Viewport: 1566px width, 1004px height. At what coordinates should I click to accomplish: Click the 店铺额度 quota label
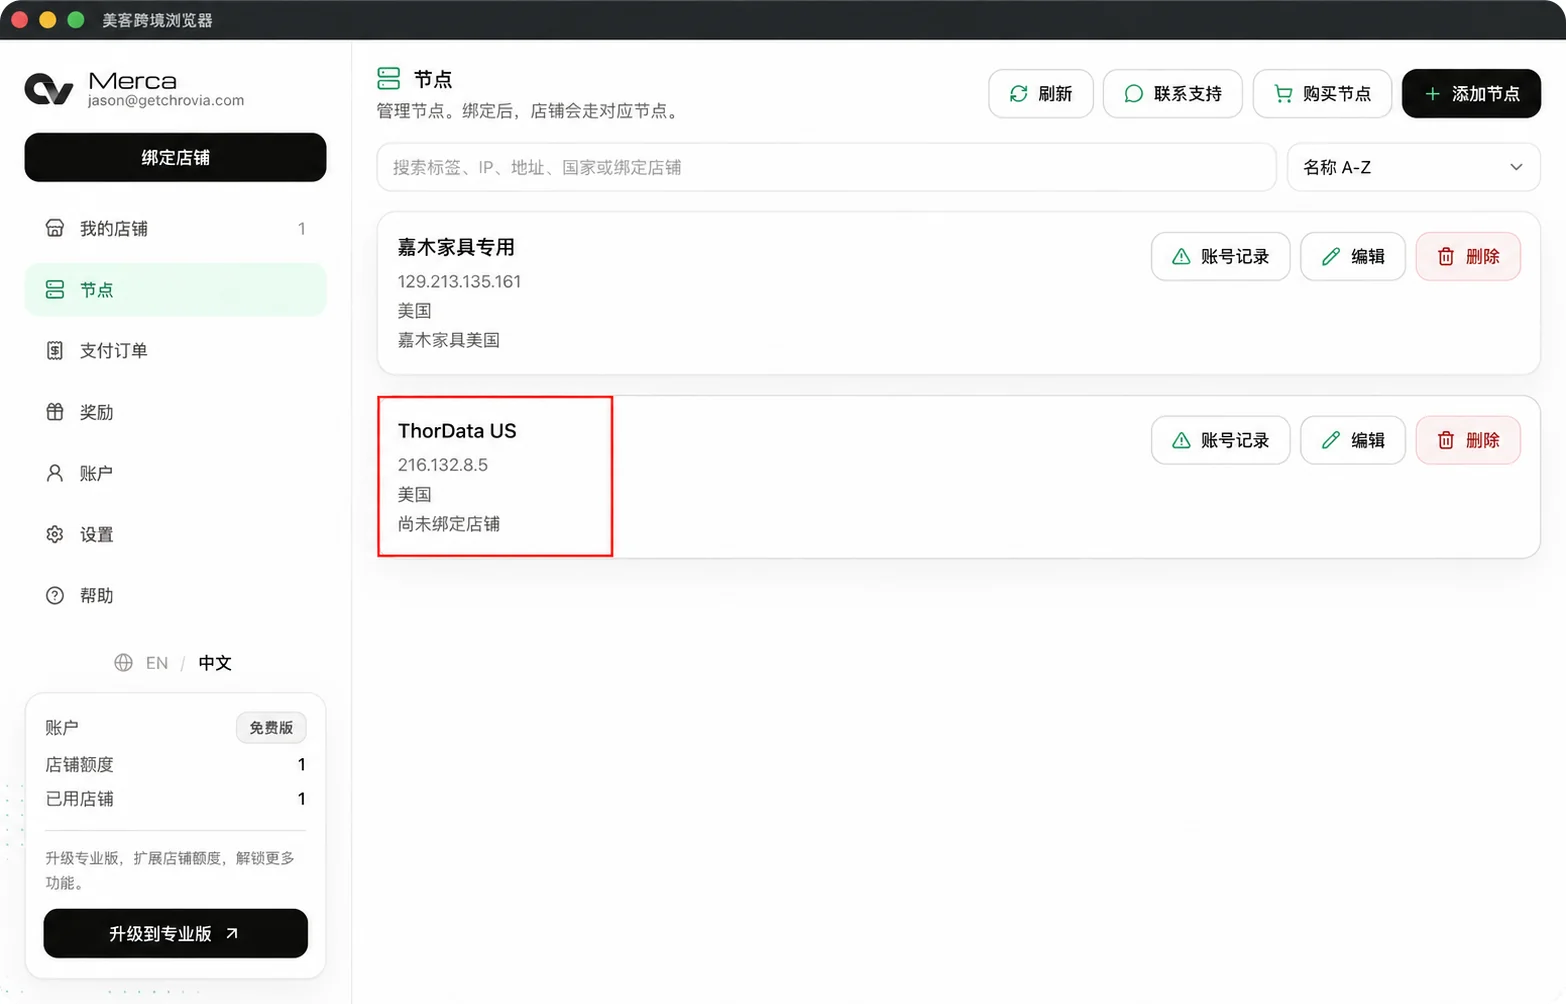[79, 765]
